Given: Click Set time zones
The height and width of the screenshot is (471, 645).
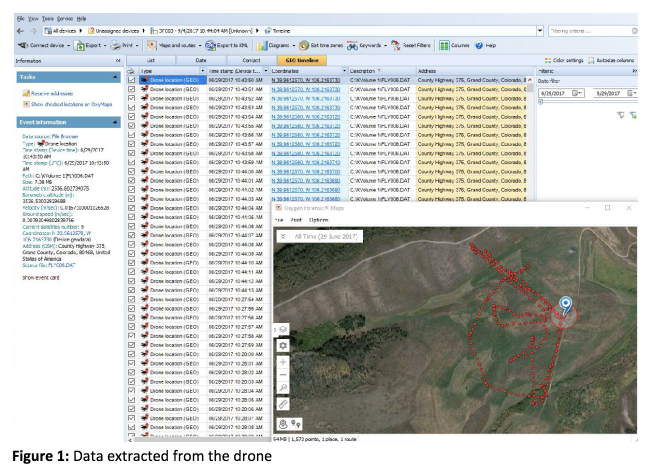Looking at the screenshot, I should click(x=321, y=45).
